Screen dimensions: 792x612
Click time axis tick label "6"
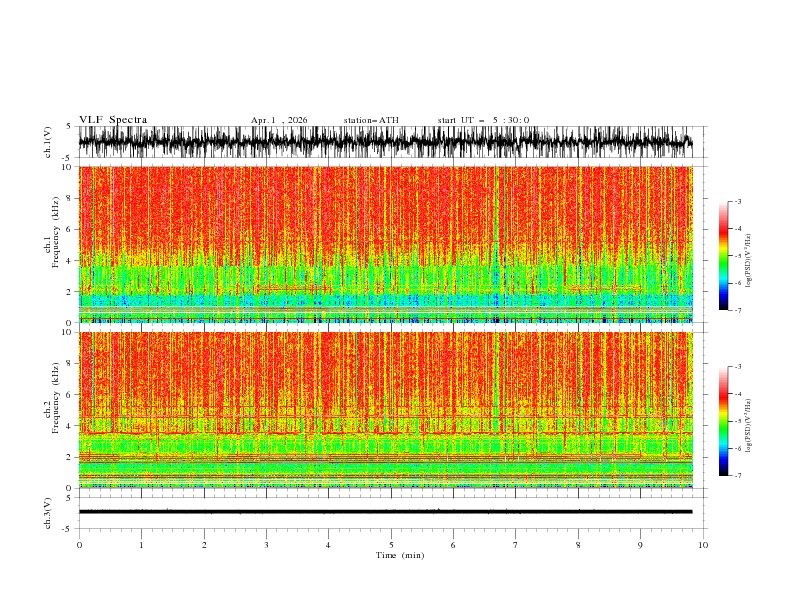pos(453,545)
